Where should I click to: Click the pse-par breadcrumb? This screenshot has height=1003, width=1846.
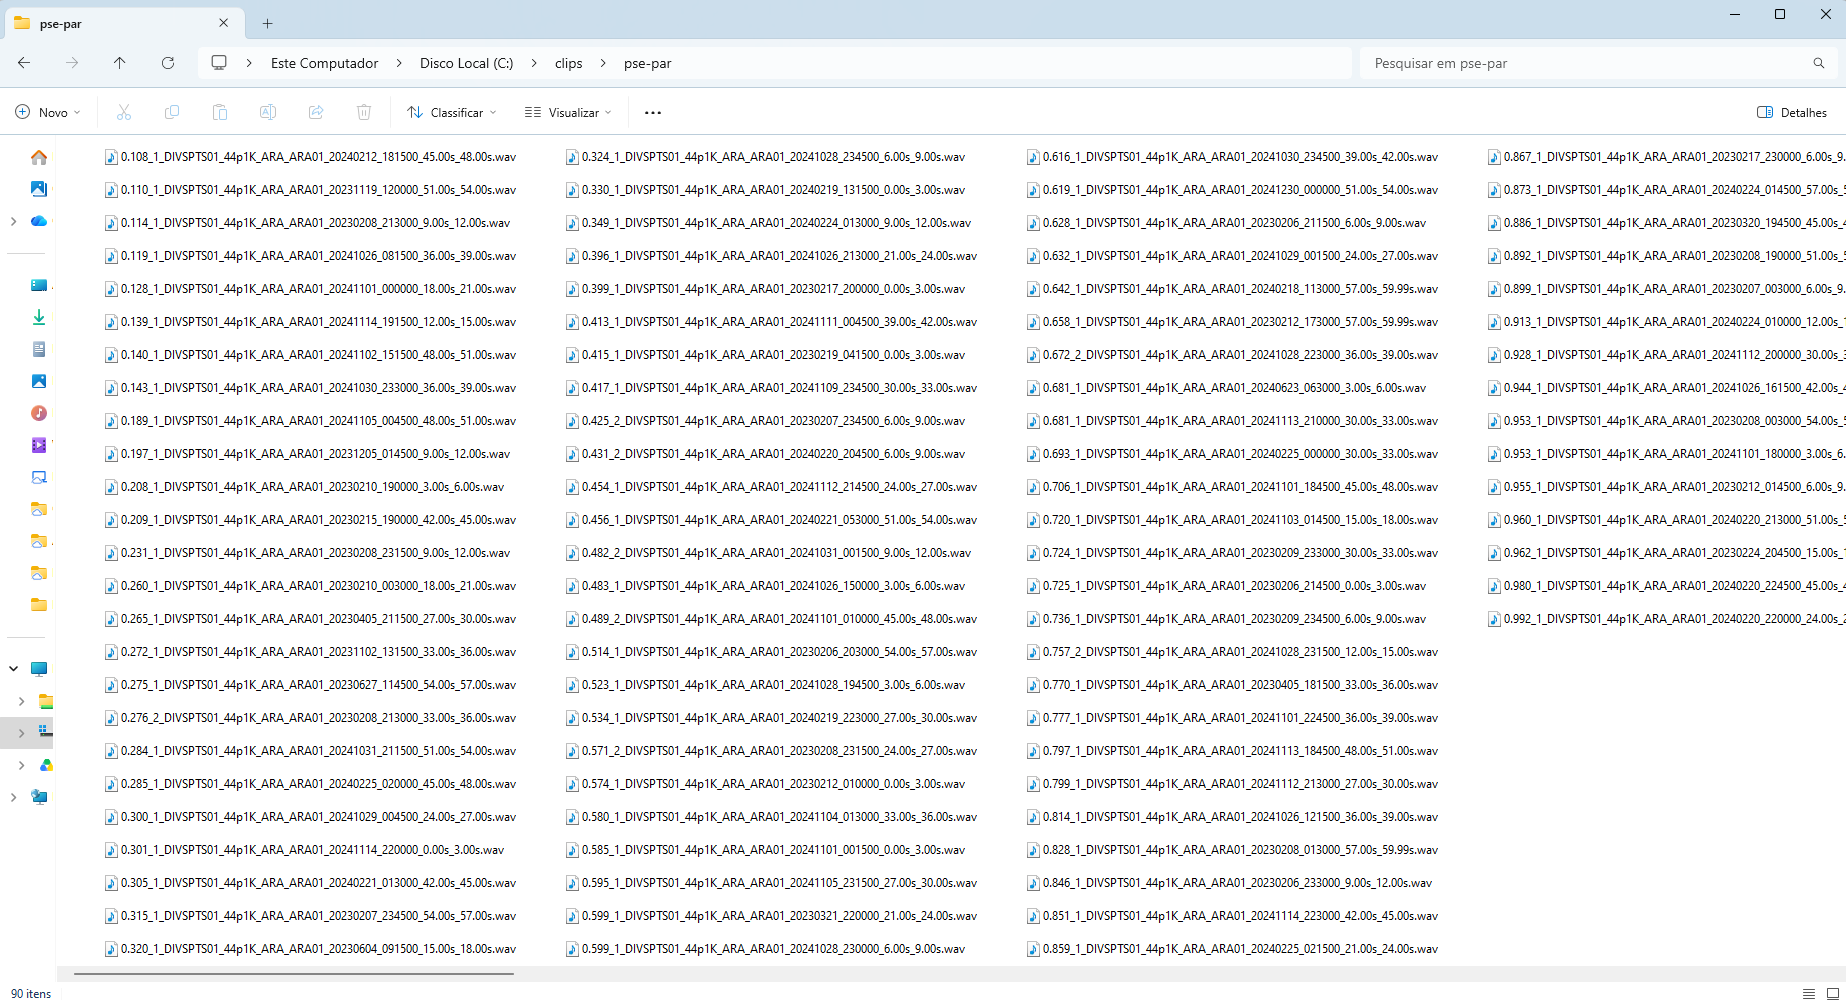(648, 63)
